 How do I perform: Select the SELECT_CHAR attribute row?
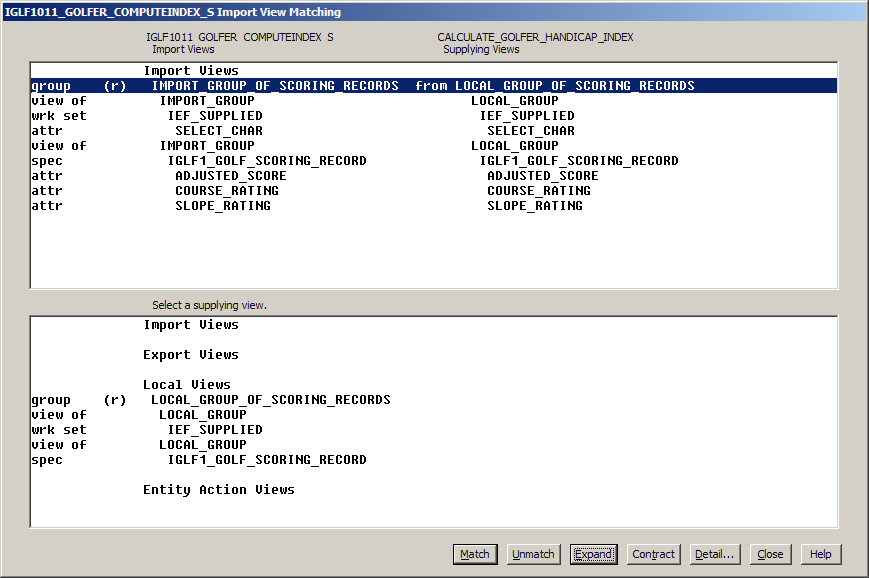[219, 131]
